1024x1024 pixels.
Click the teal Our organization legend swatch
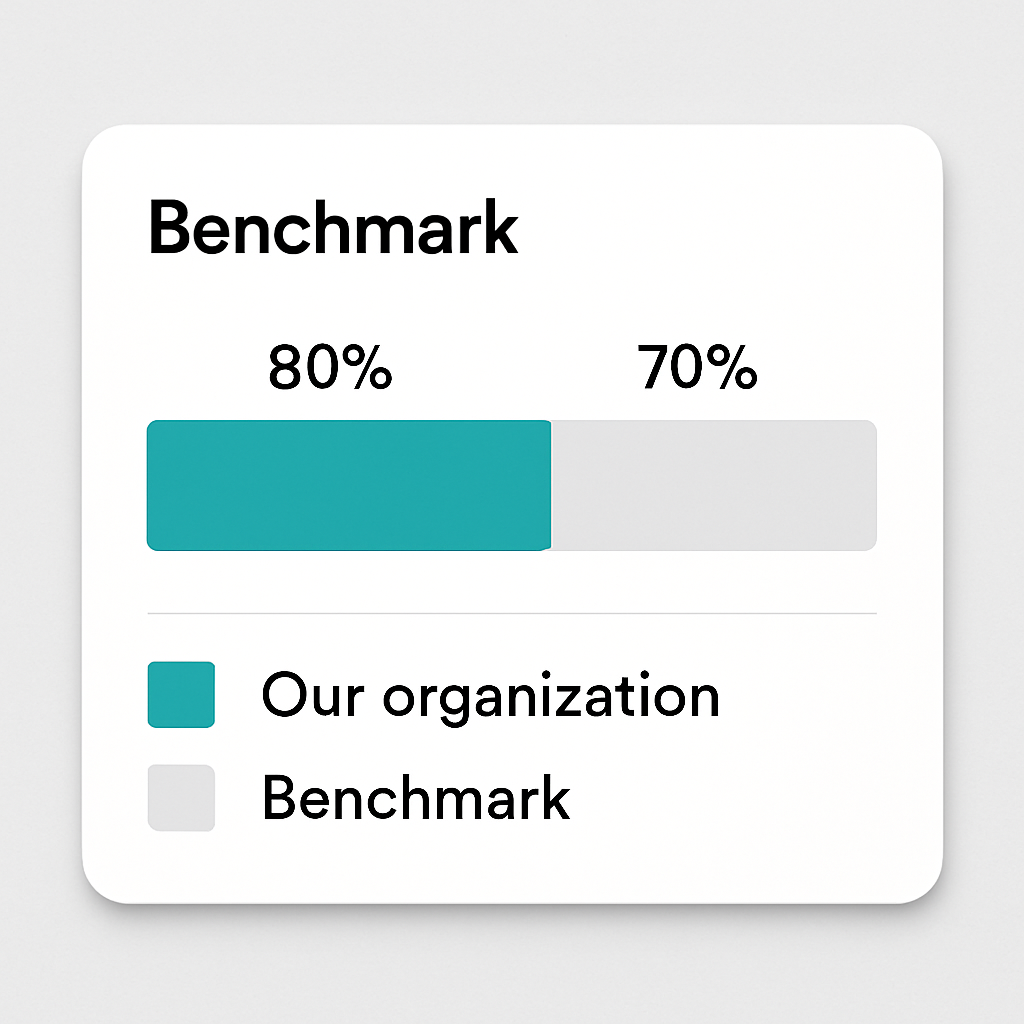(181, 694)
